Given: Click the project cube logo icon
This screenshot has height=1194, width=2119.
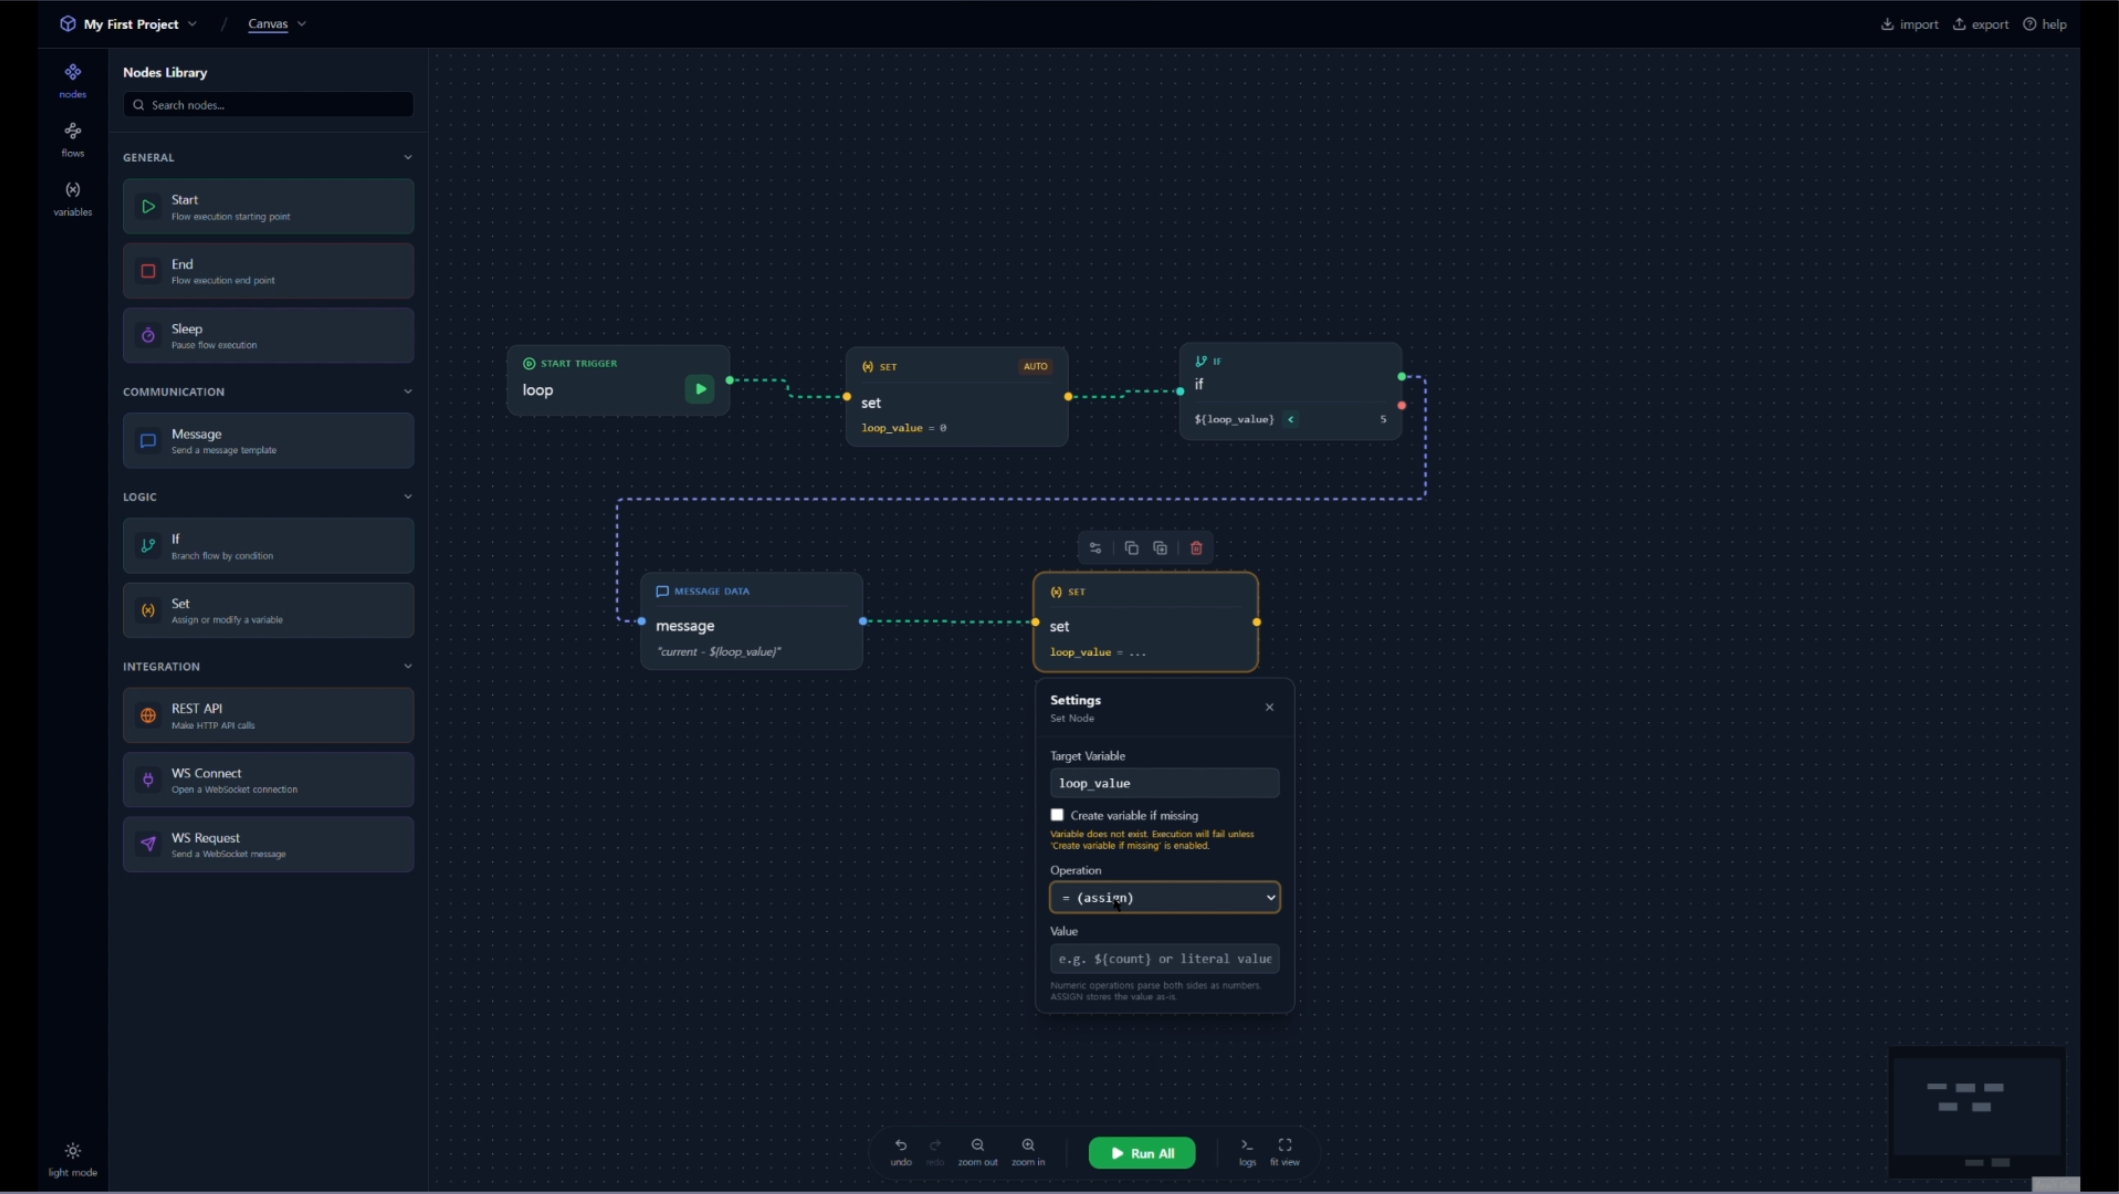Looking at the screenshot, I should coord(67,24).
